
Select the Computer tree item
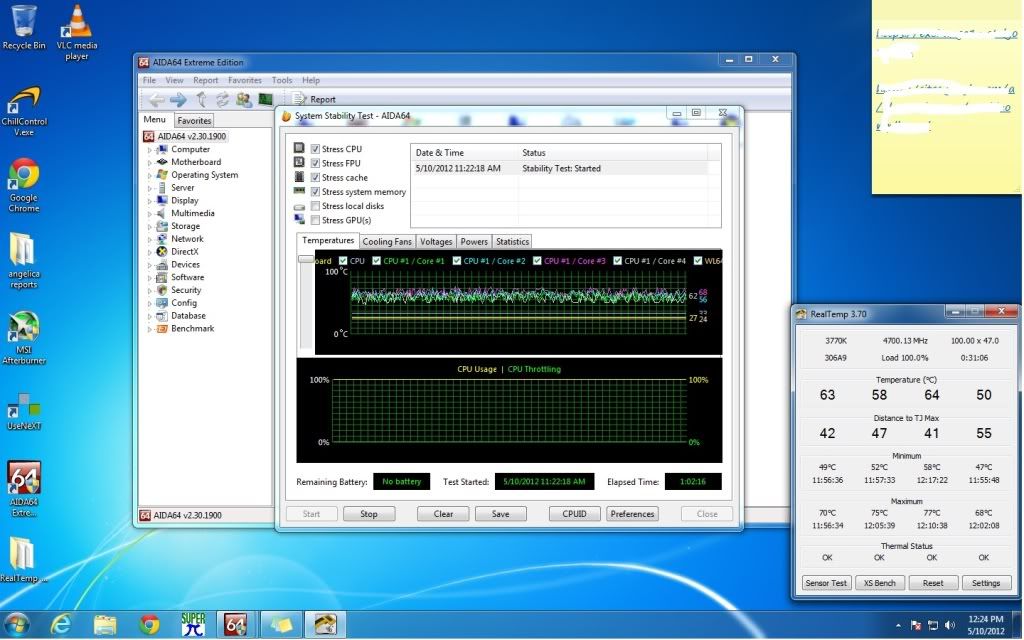pos(190,149)
